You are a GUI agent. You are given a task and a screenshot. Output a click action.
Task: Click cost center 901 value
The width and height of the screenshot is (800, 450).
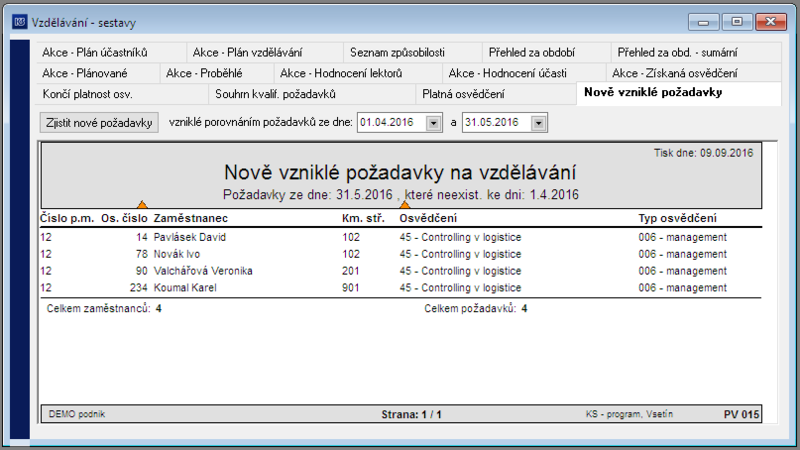[351, 288]
